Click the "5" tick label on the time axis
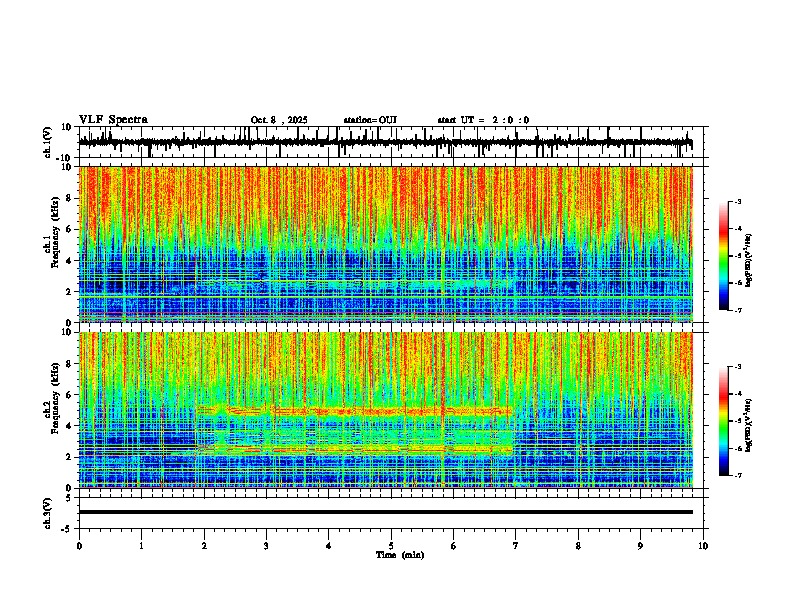The width and height of the screenshot is (792, 612). tap(391, 546)
